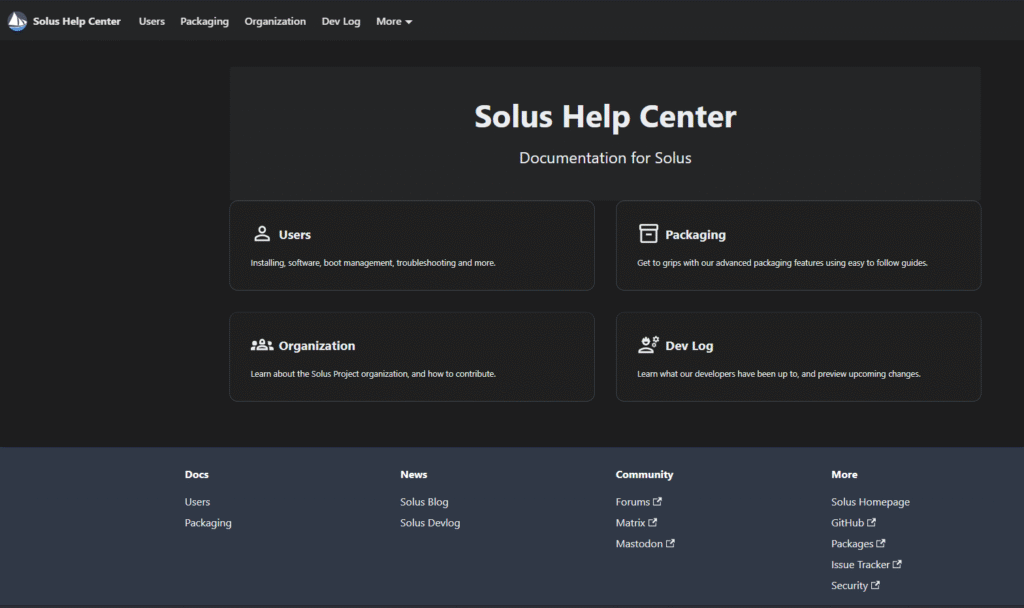Click the Packaging box icon

[x=648, y=234]
